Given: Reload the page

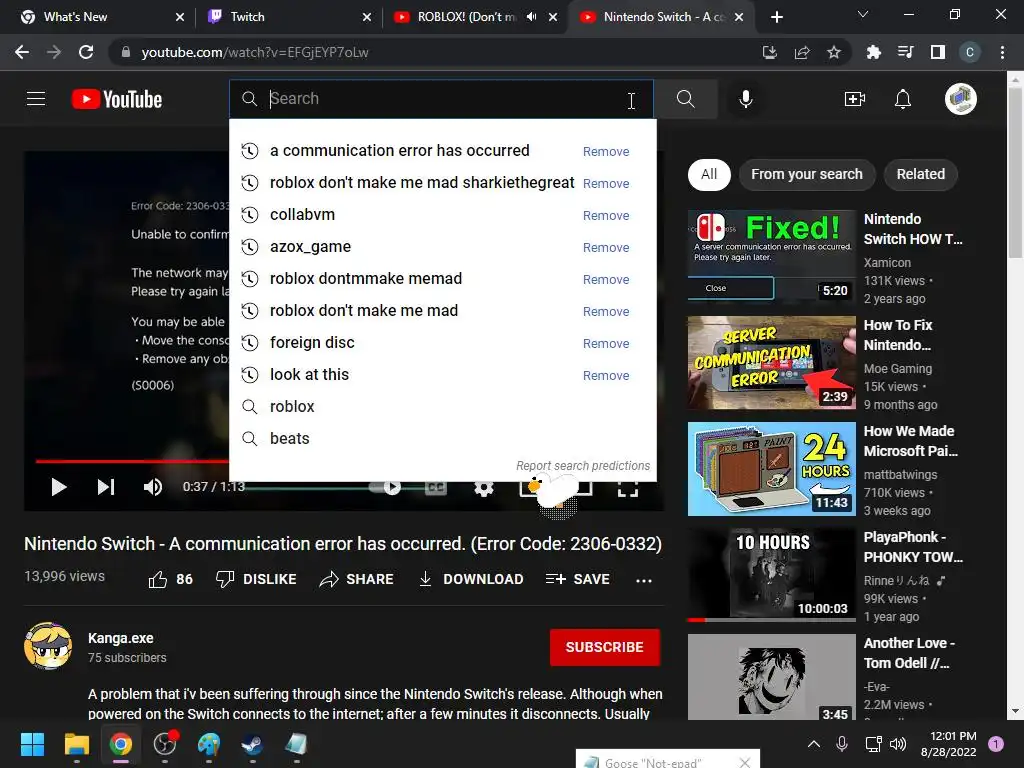Looking at the screenshot, I should click(86, 52).
